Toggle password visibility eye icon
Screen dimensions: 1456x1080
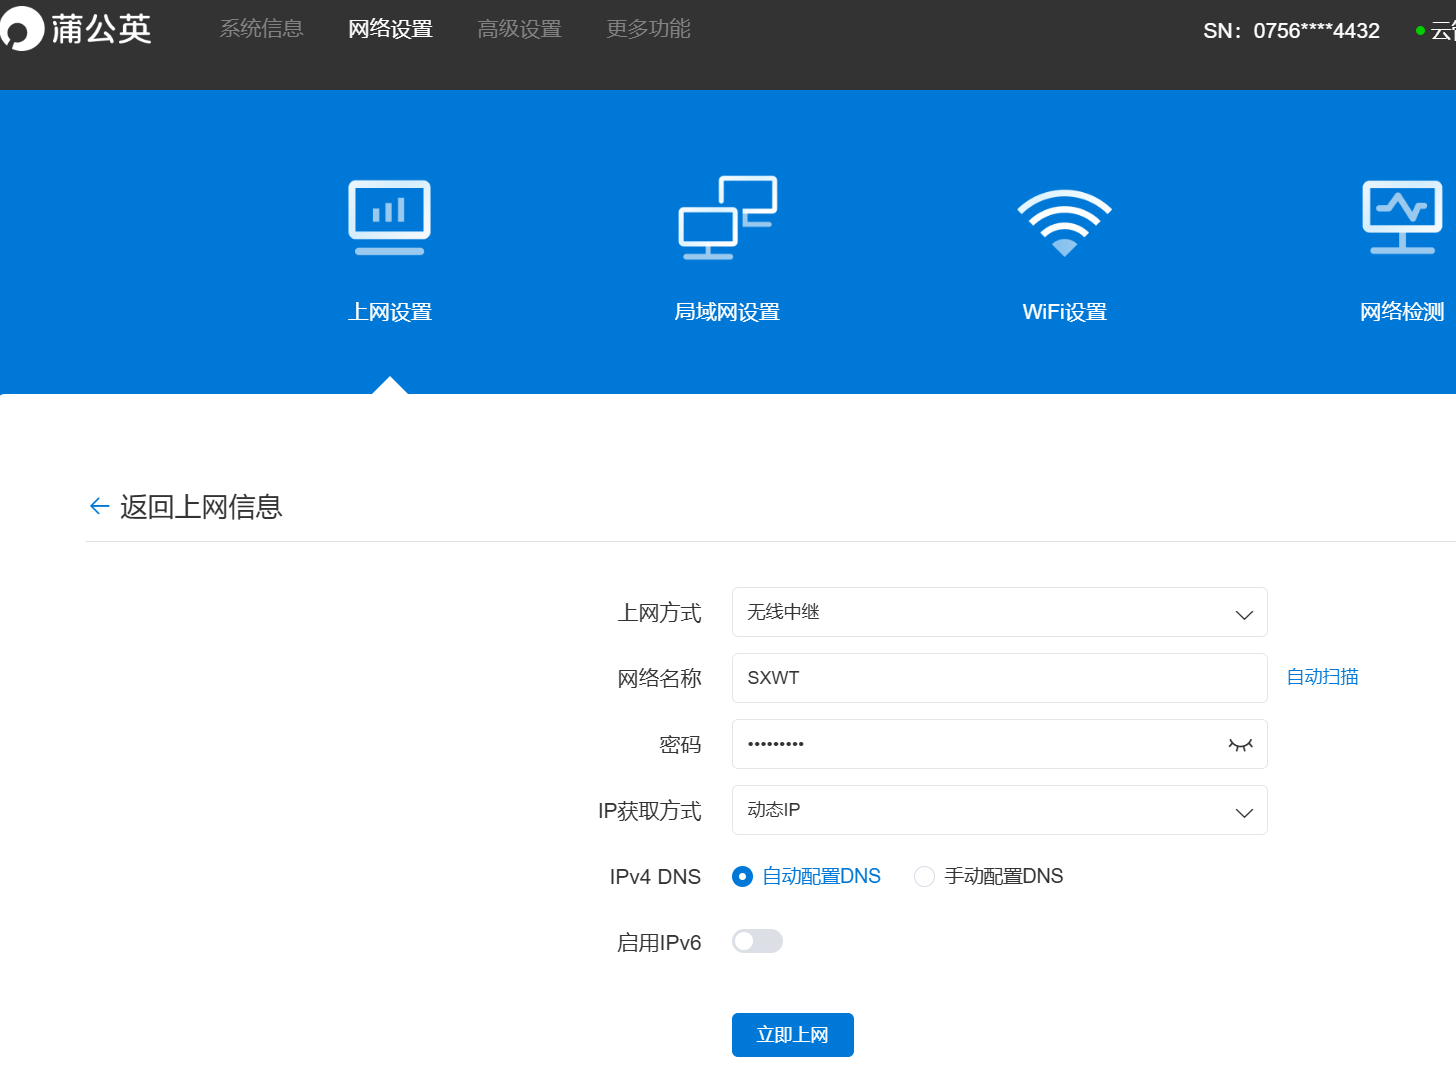coord(1240,745)
